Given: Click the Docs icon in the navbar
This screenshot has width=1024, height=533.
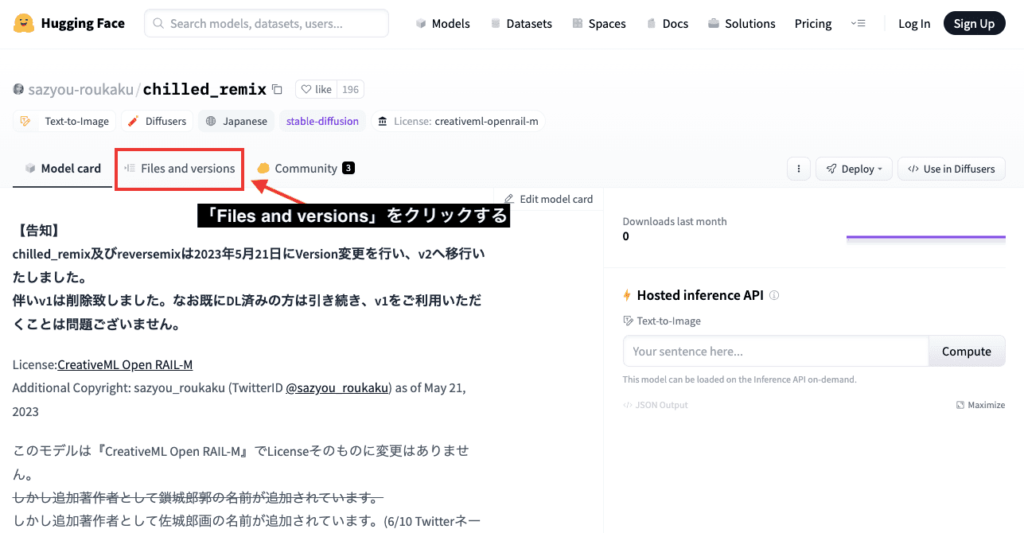Looking at the screenshot, I should (x=651, y=24).
